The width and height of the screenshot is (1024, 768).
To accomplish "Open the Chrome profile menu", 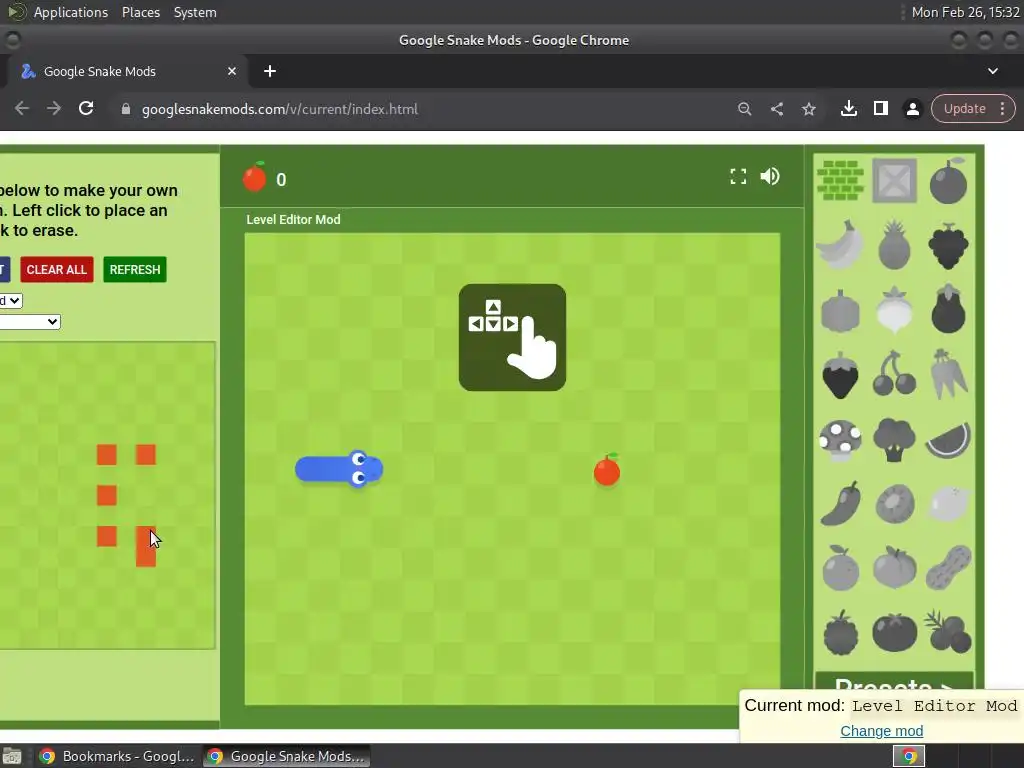I will click(x=912, y=109).
